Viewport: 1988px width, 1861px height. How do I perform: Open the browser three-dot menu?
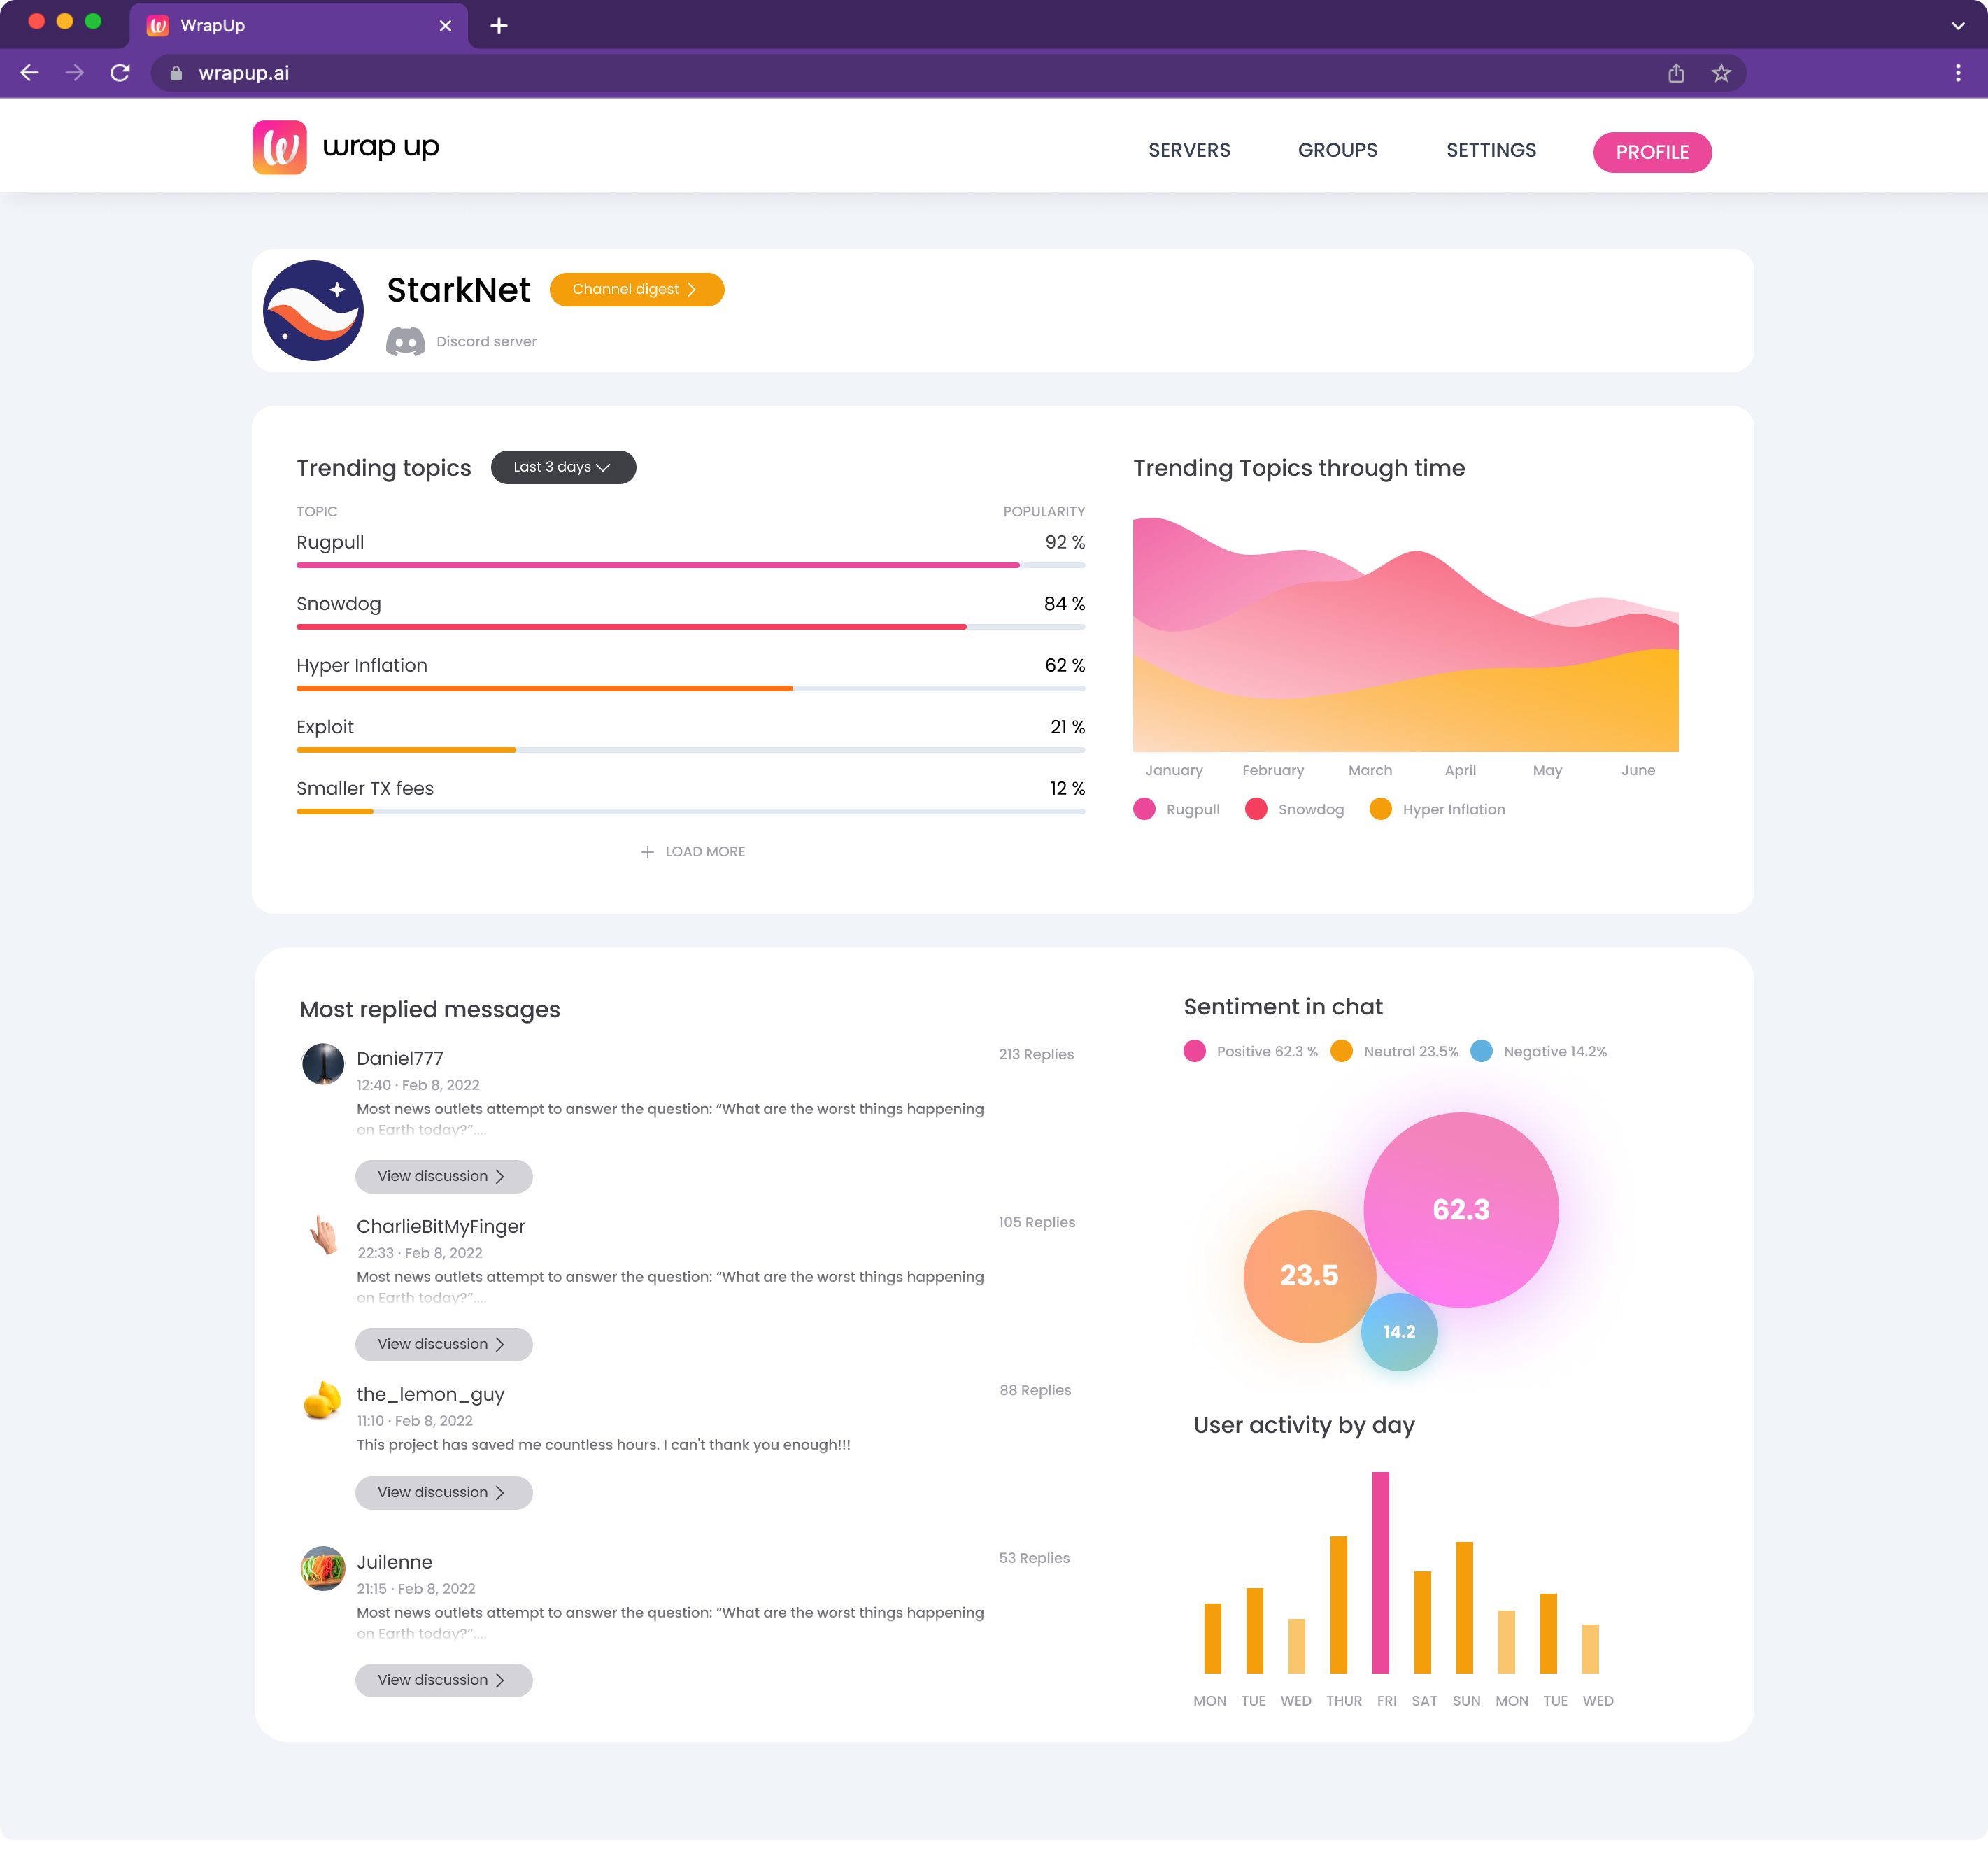coord(1958,73)
